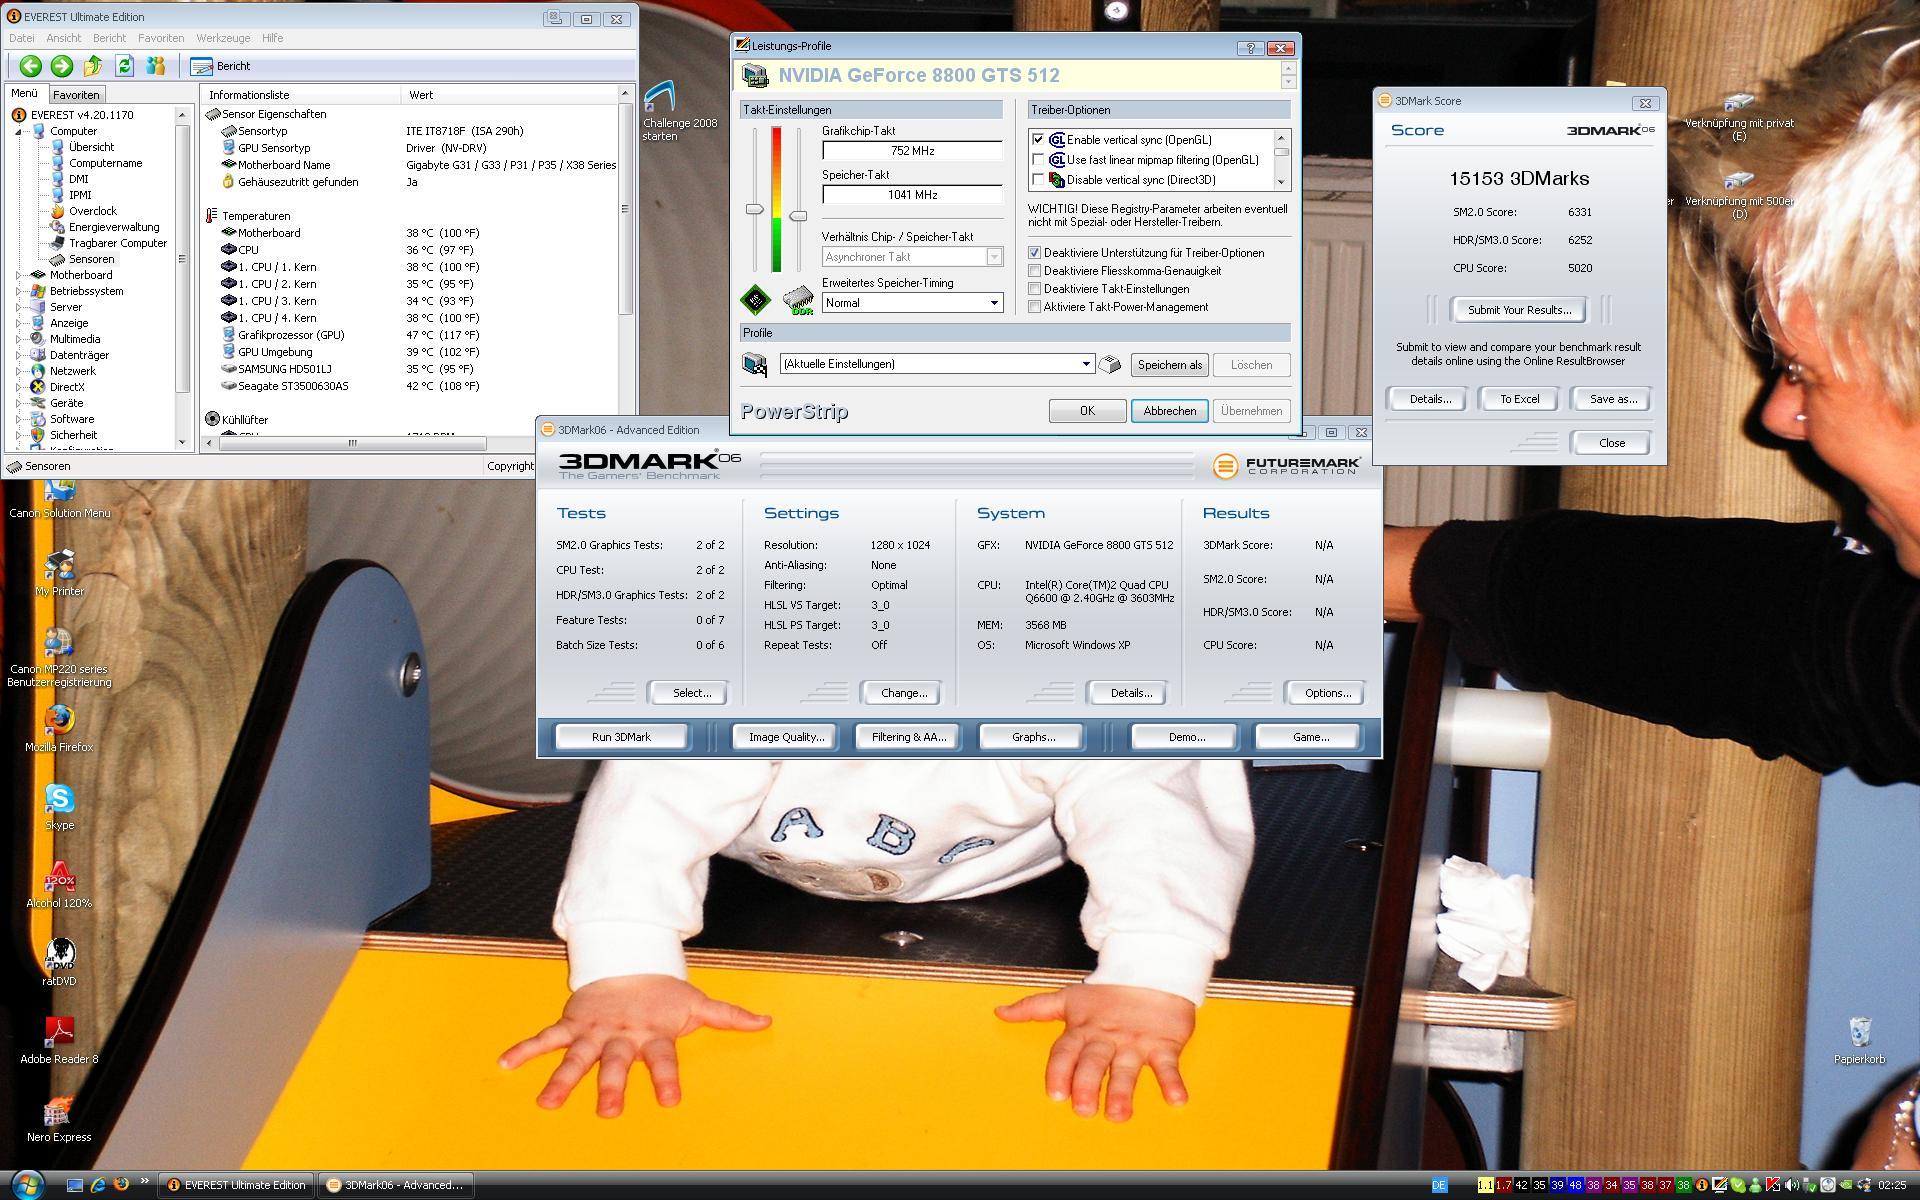
Task: Click the Speicher-Takt slider handle
Action: pos(798,216)
